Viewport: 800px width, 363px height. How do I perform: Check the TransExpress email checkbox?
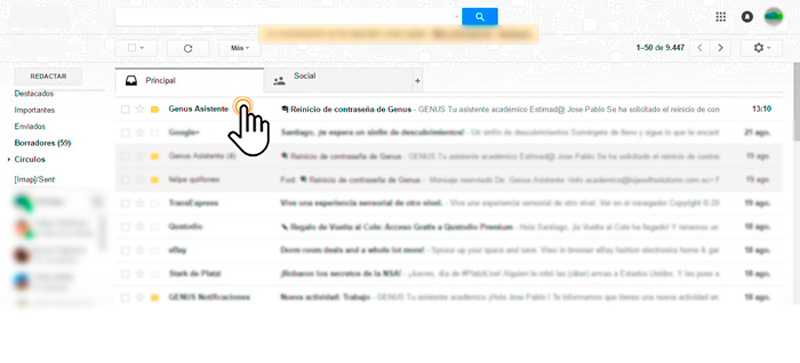[x=125, y=203]
